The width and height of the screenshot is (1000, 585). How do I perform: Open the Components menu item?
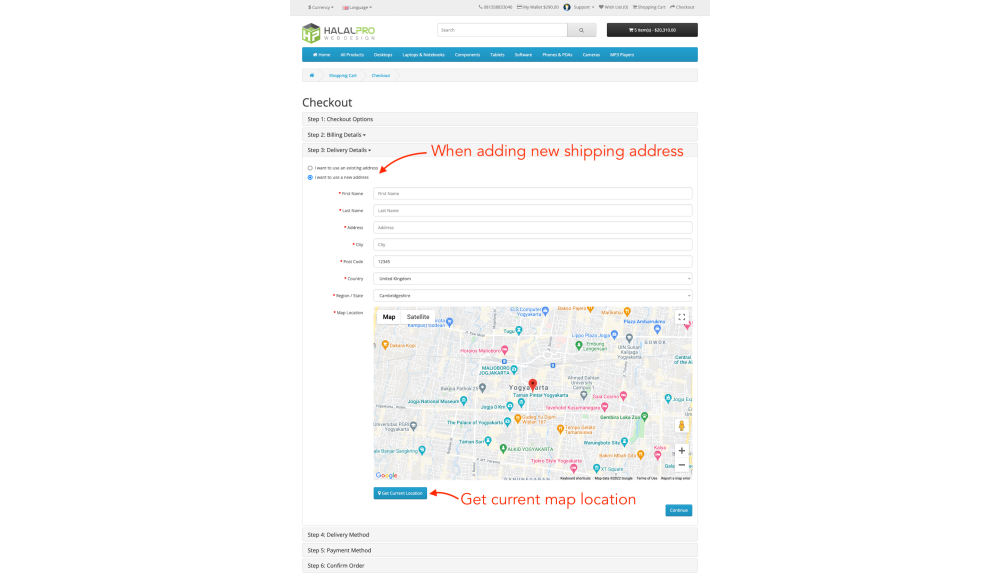(x=467, y=55)
